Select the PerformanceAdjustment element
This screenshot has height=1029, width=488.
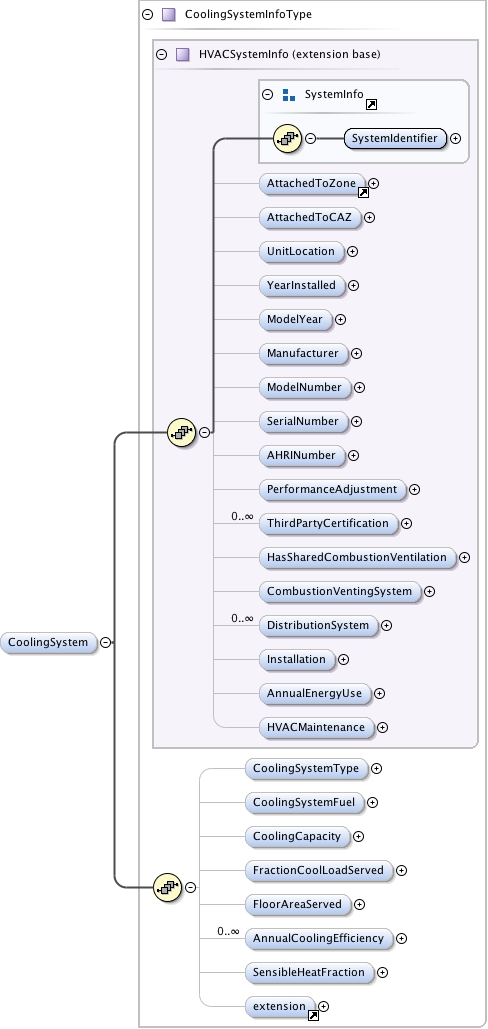click(x=332, y=490)
